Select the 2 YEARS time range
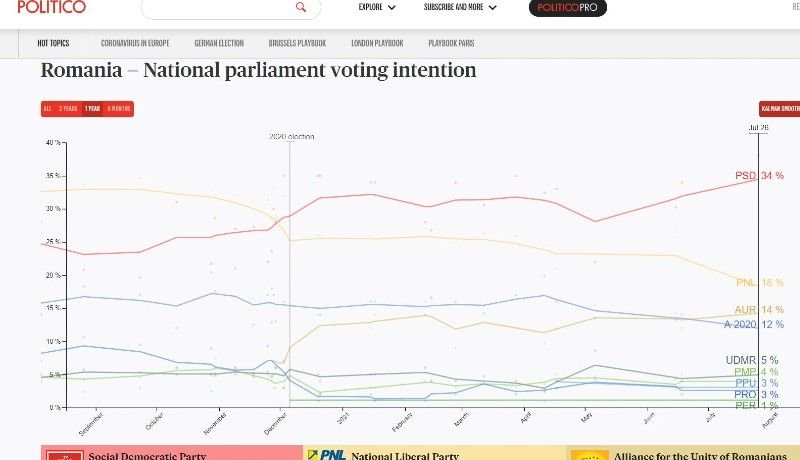 click(67, 109)
